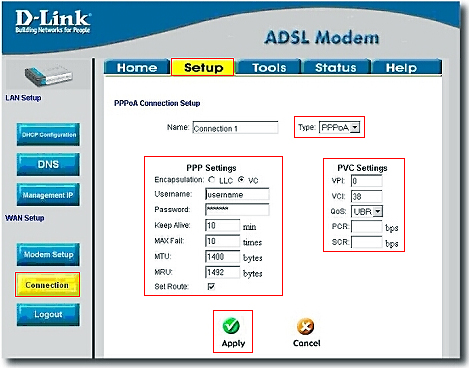Click the Password input field
The width and height of the screenshot is (469, 368).
point(237,210)
